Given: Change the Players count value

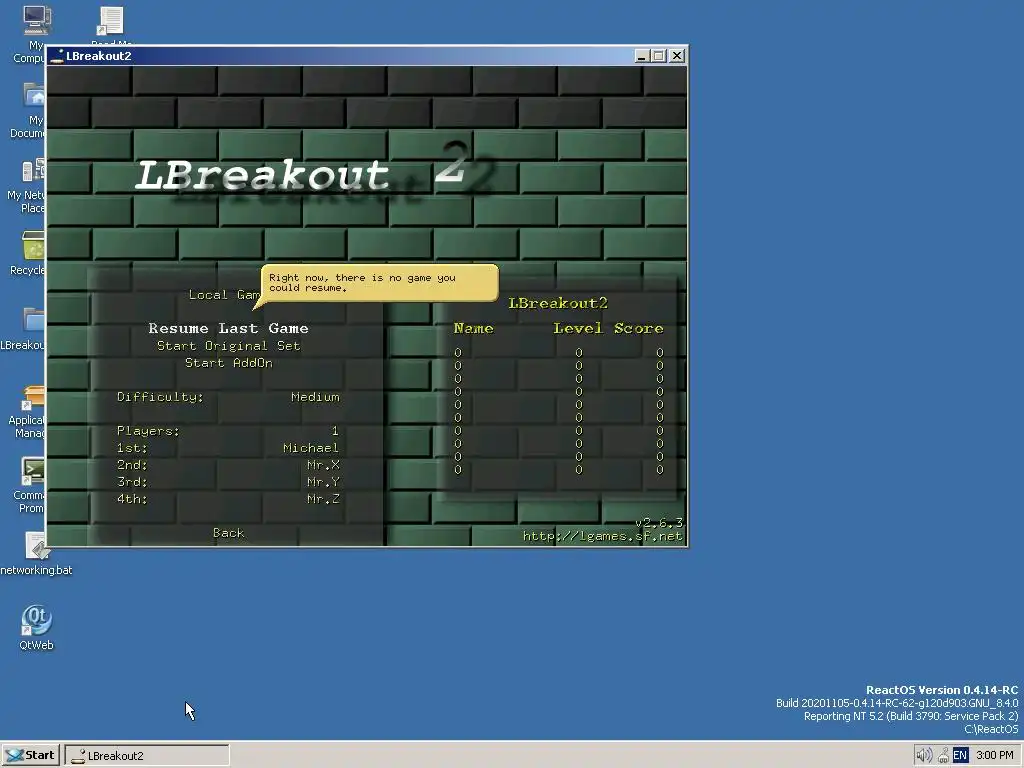Looking at the screenshot, I should [228, 431].
